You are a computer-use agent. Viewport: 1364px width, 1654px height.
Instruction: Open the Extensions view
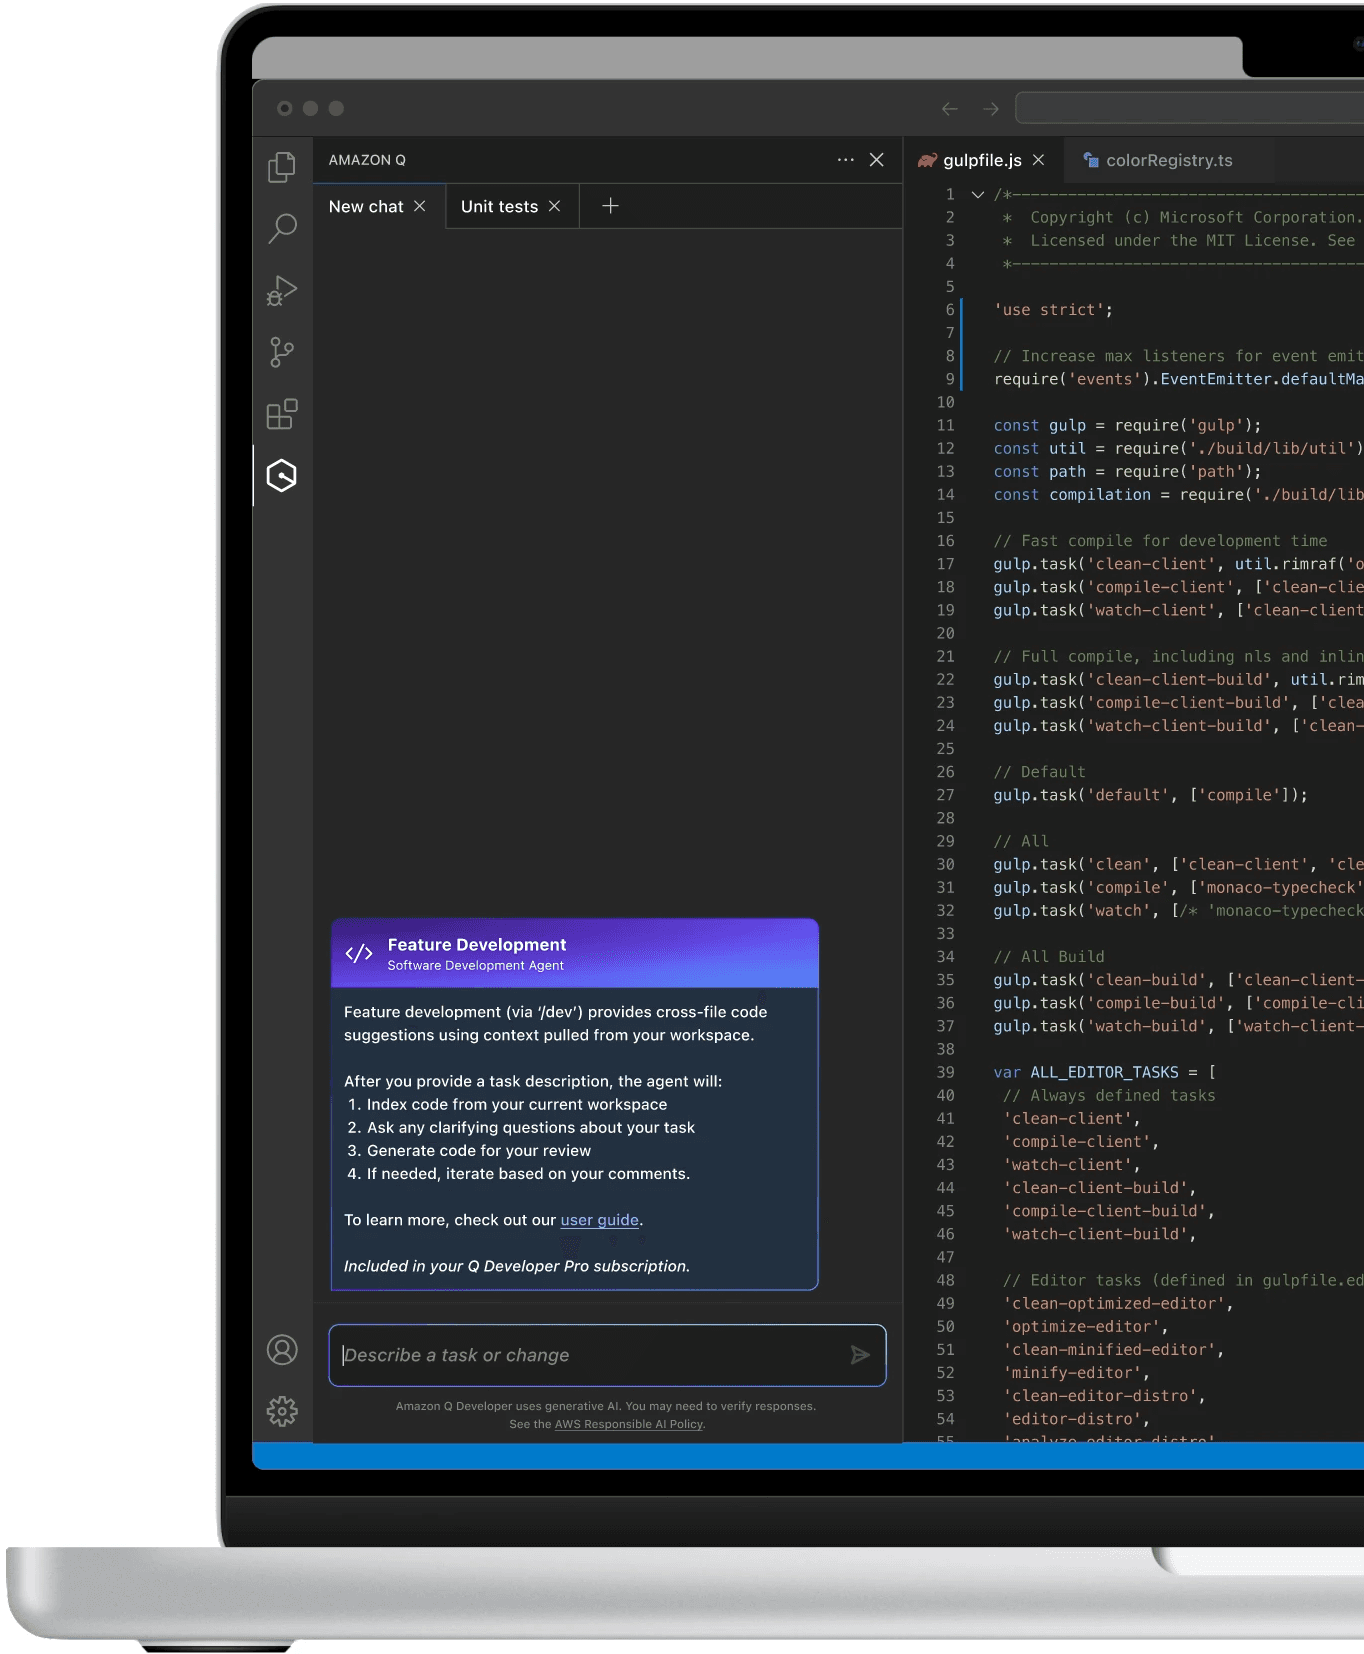[x=282, y=414]
